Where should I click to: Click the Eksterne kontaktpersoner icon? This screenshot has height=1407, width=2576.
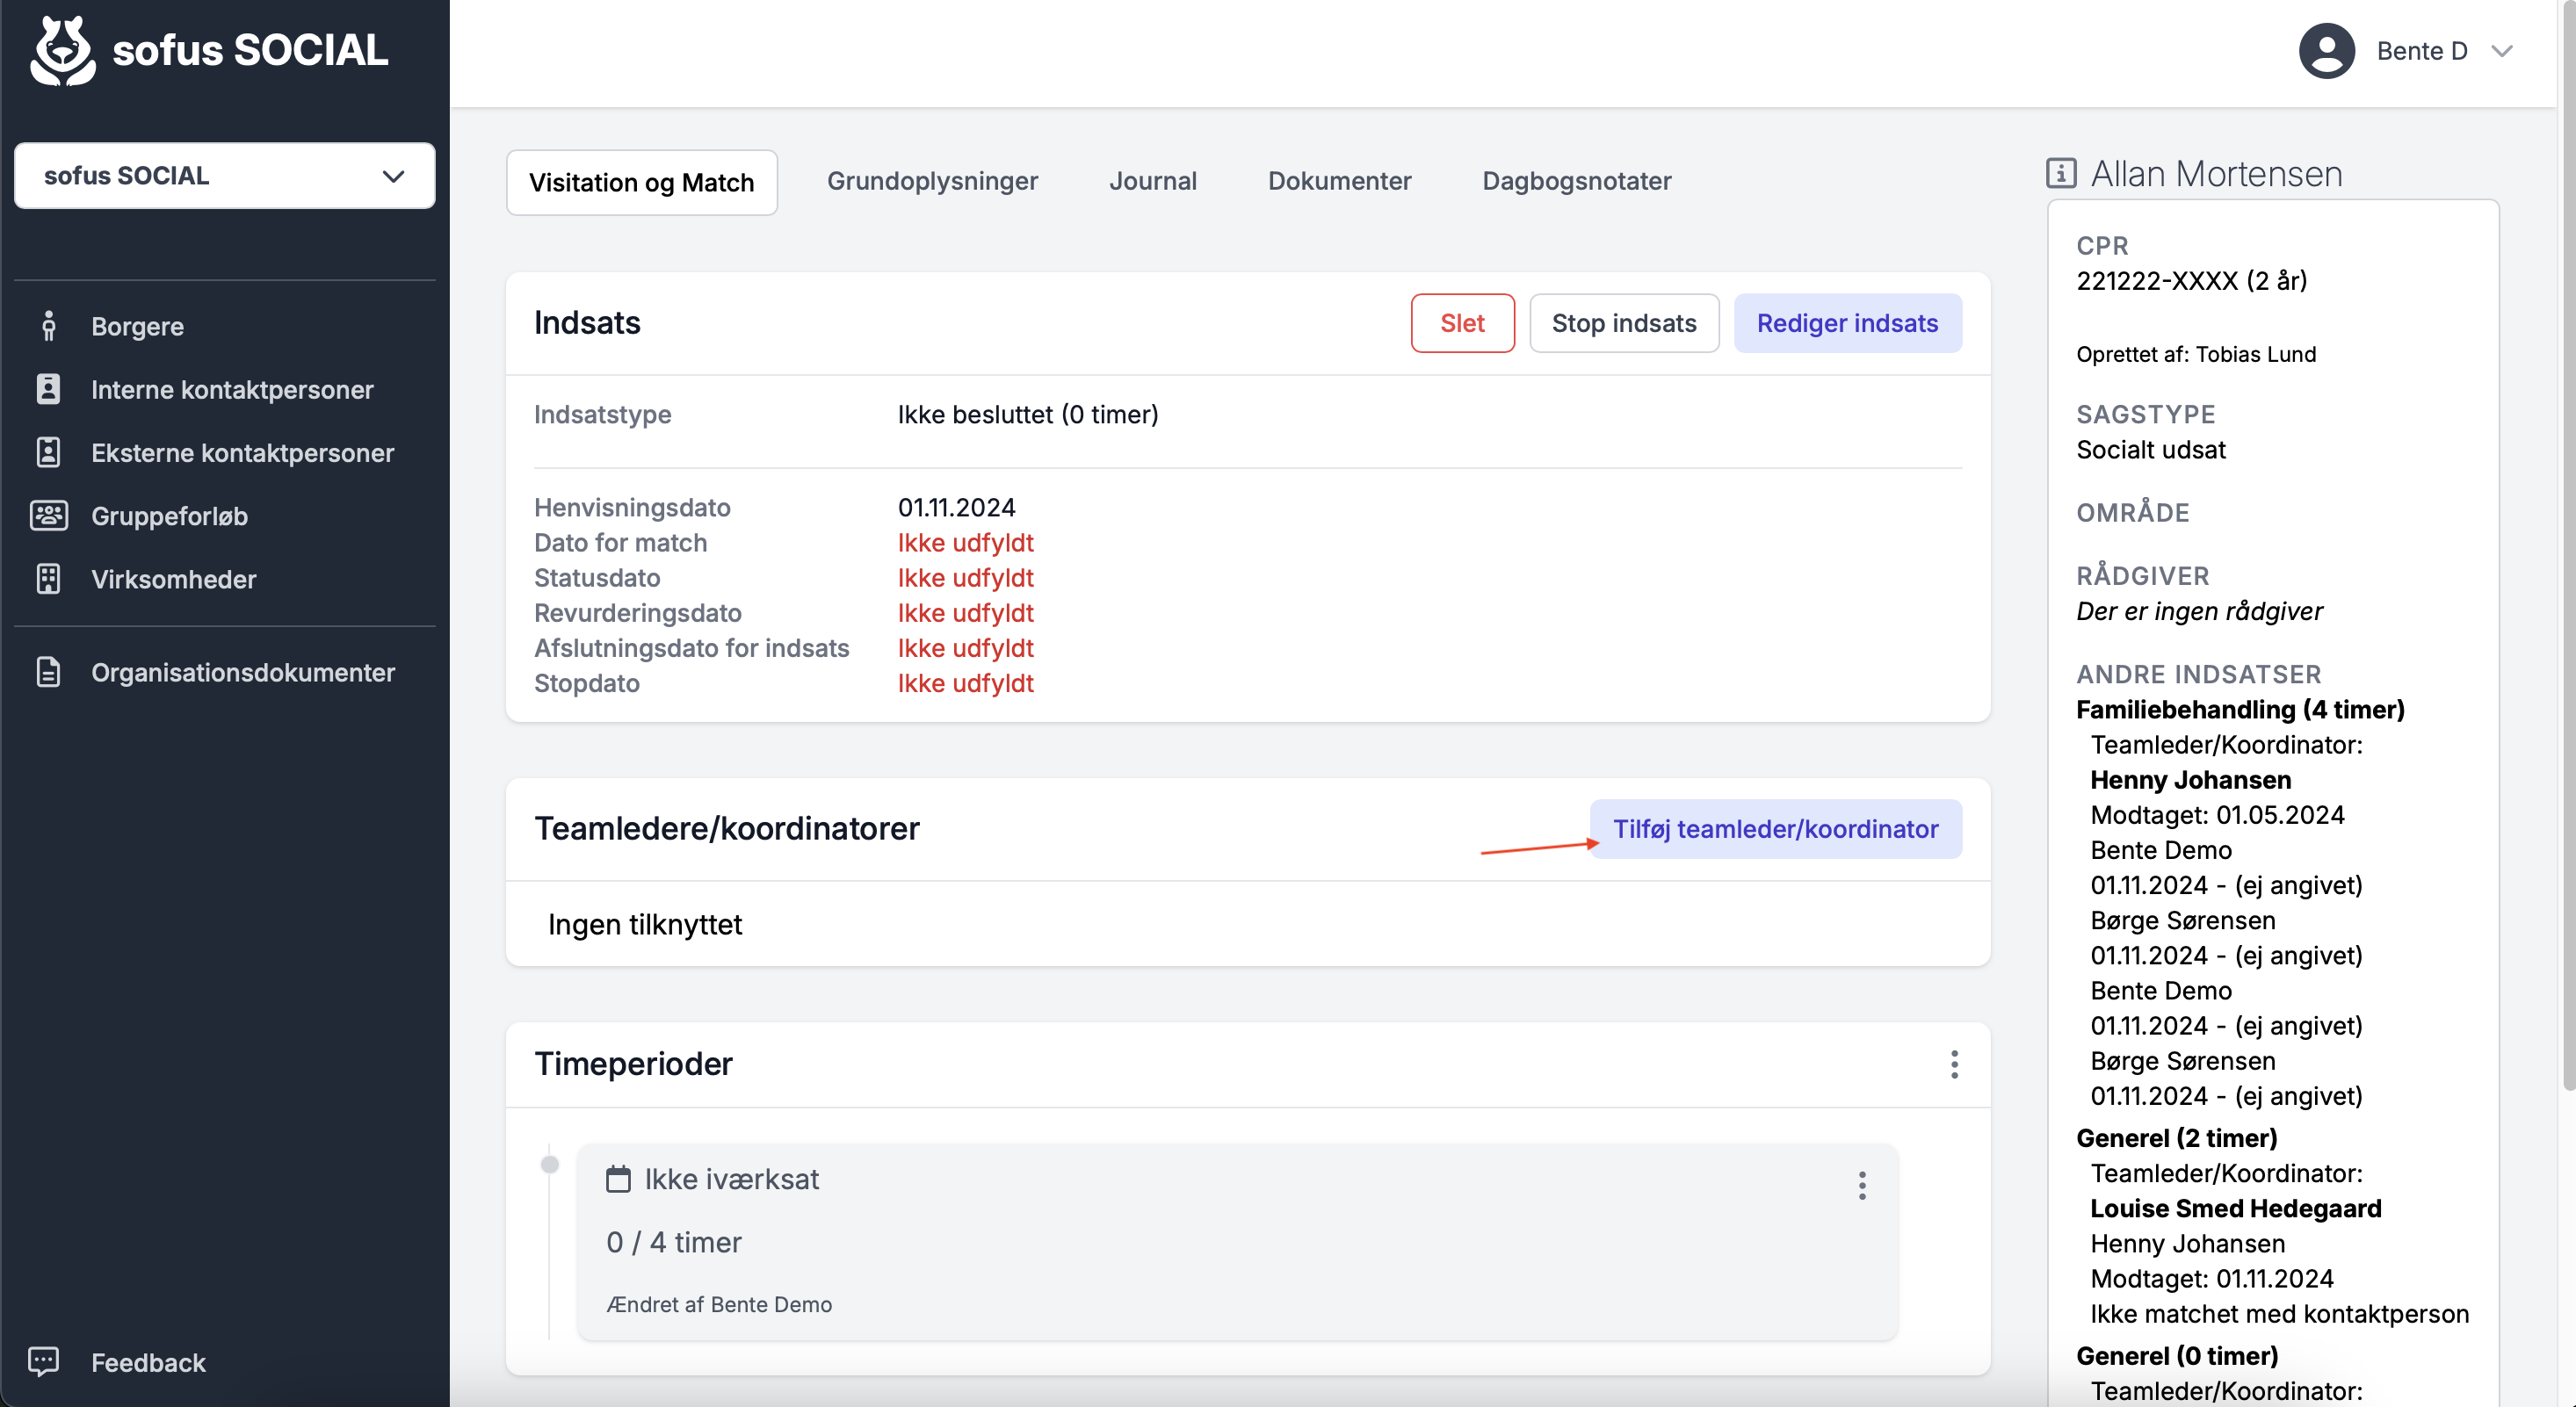click(x=48, y=452)
